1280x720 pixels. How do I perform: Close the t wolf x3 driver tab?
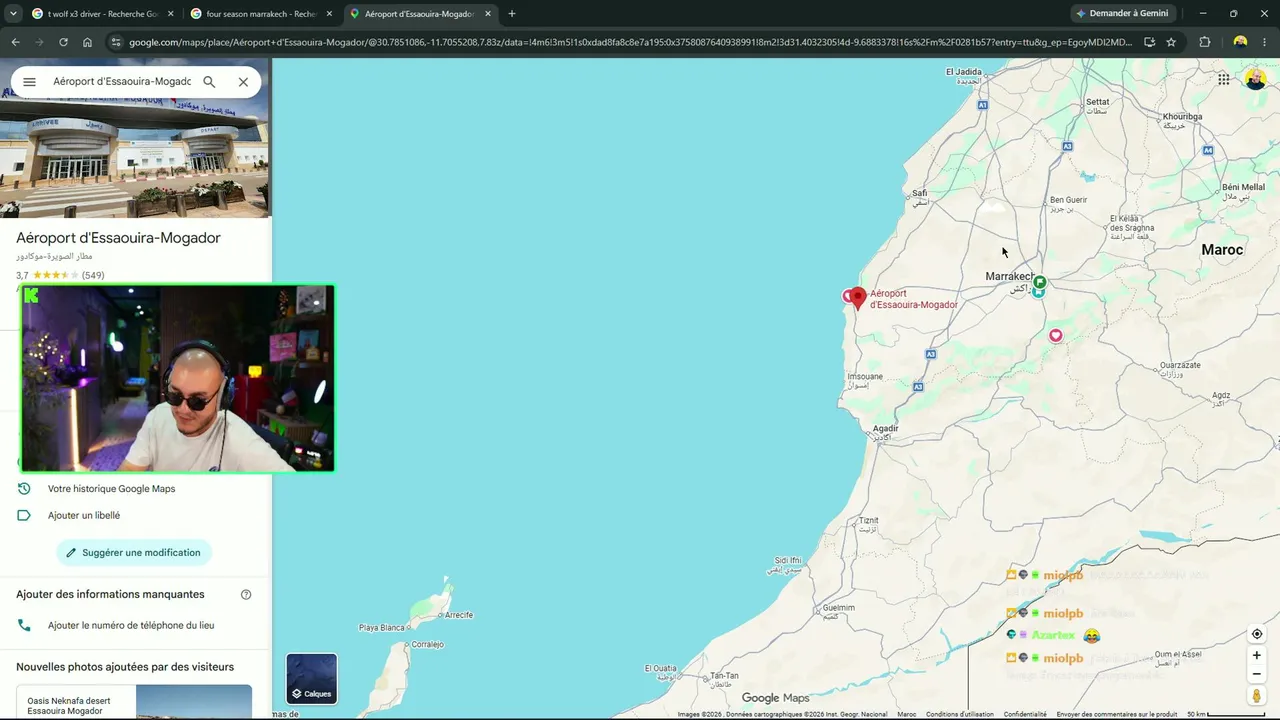coord(171,14)
